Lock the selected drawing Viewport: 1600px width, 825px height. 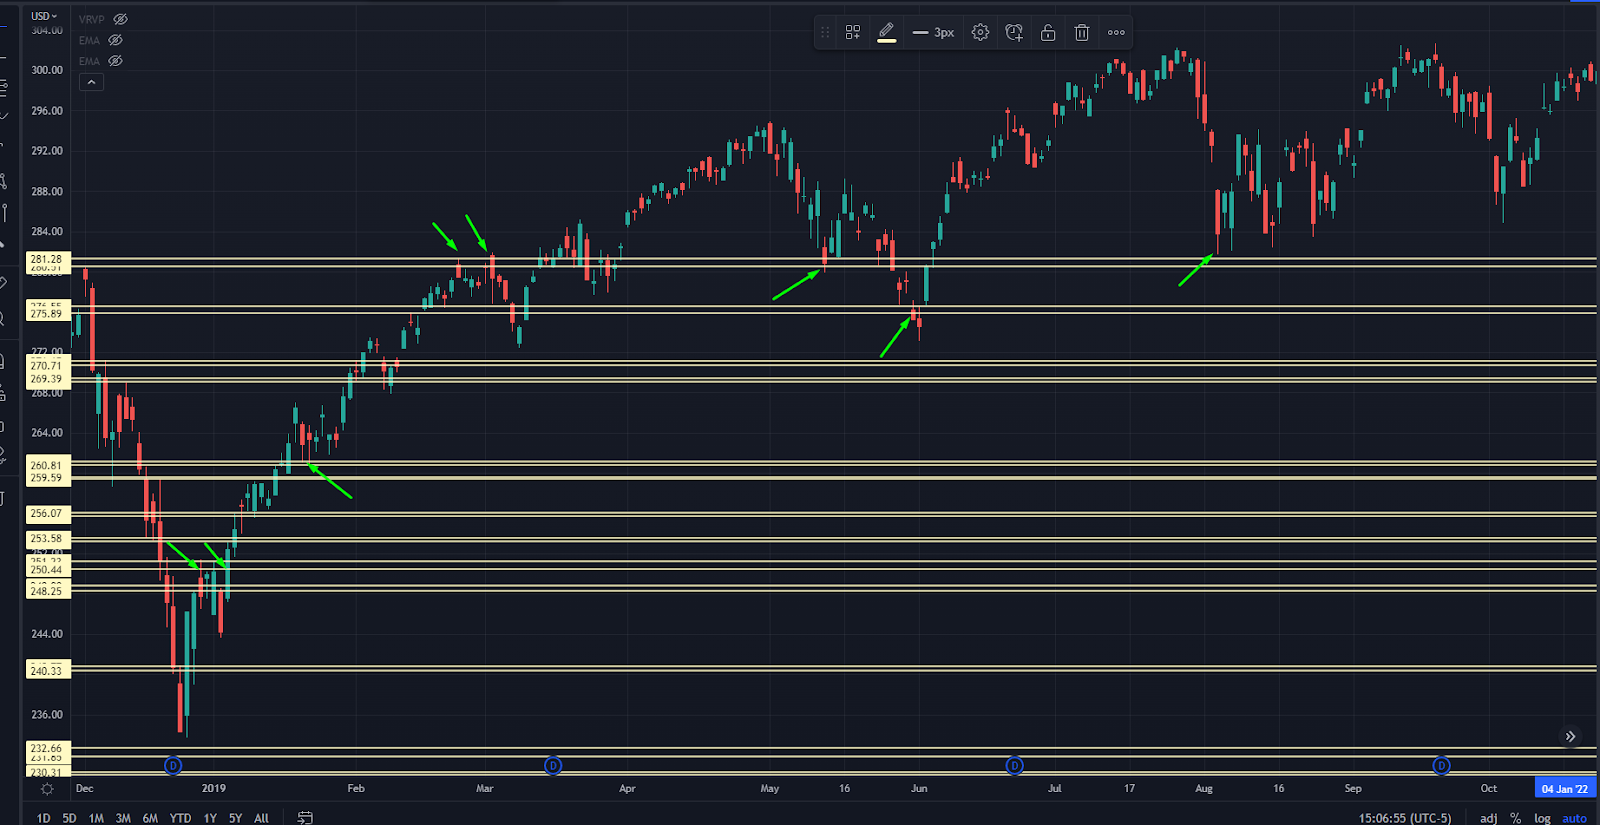[x=1048, y=32]
